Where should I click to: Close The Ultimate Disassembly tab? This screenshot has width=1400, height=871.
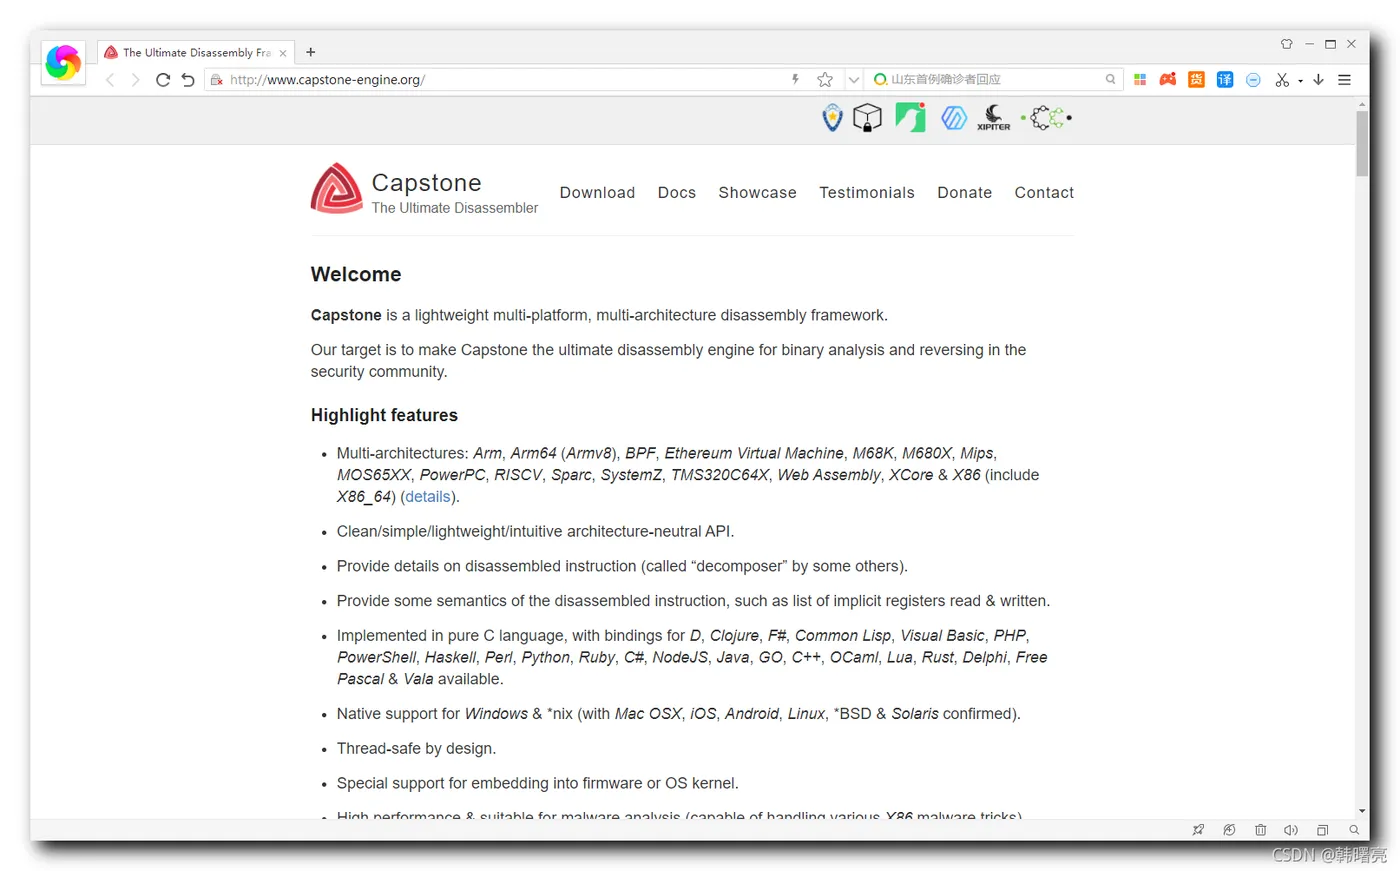(x=283, y=53)
